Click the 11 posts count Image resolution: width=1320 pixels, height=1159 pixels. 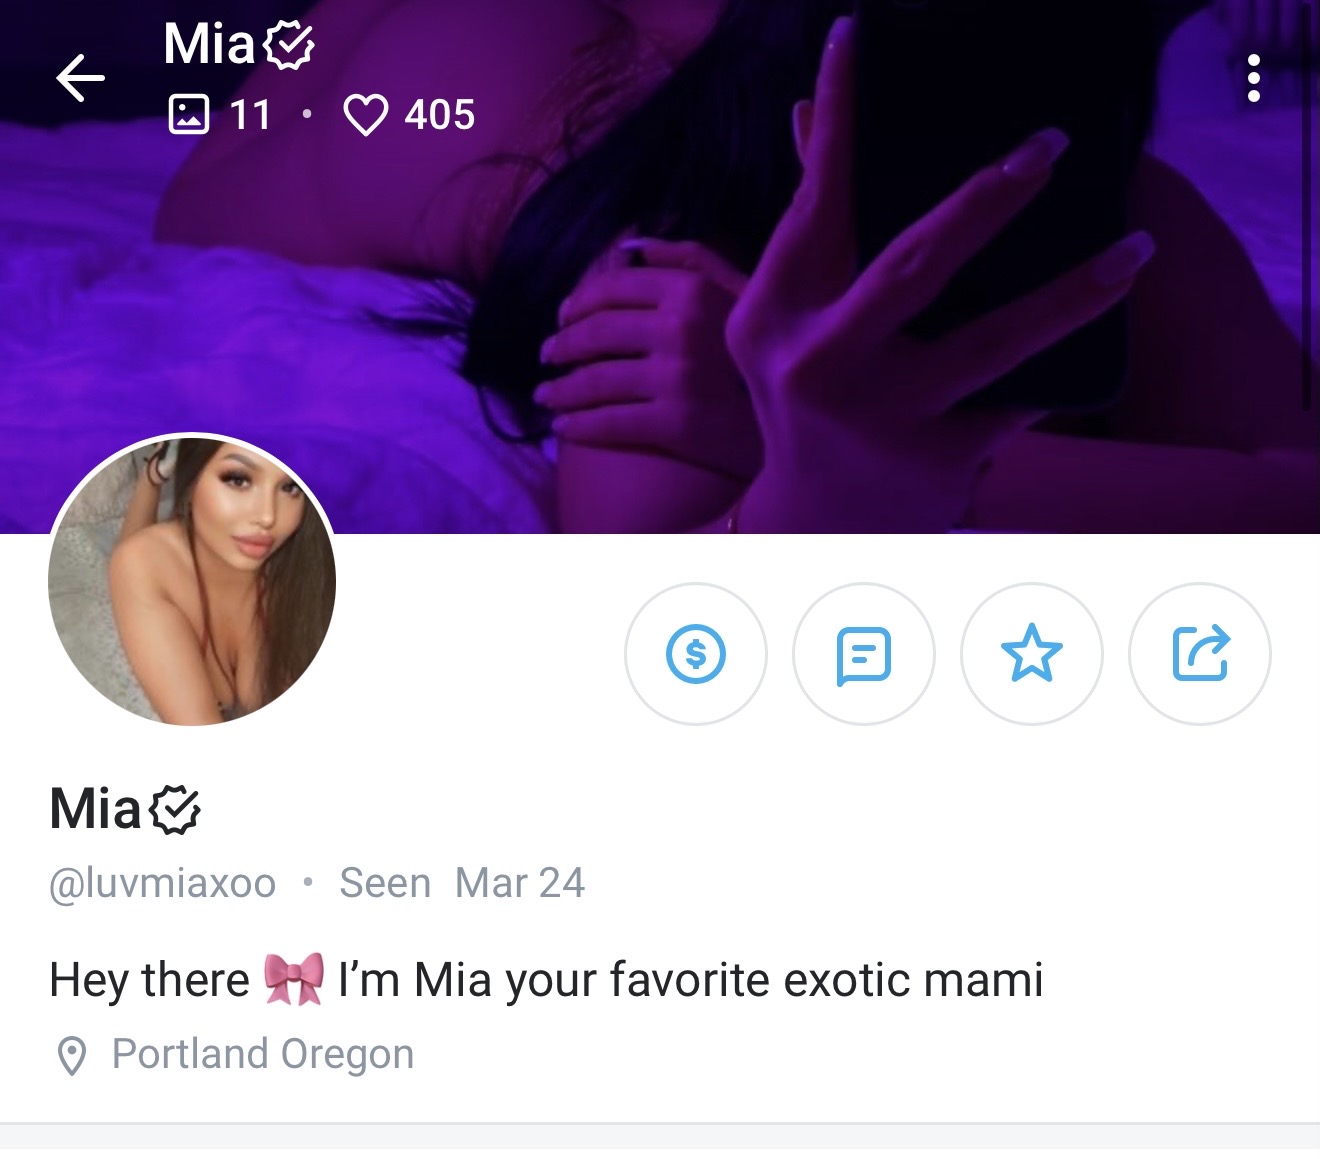pyautogui.click(x=250, y=115)
